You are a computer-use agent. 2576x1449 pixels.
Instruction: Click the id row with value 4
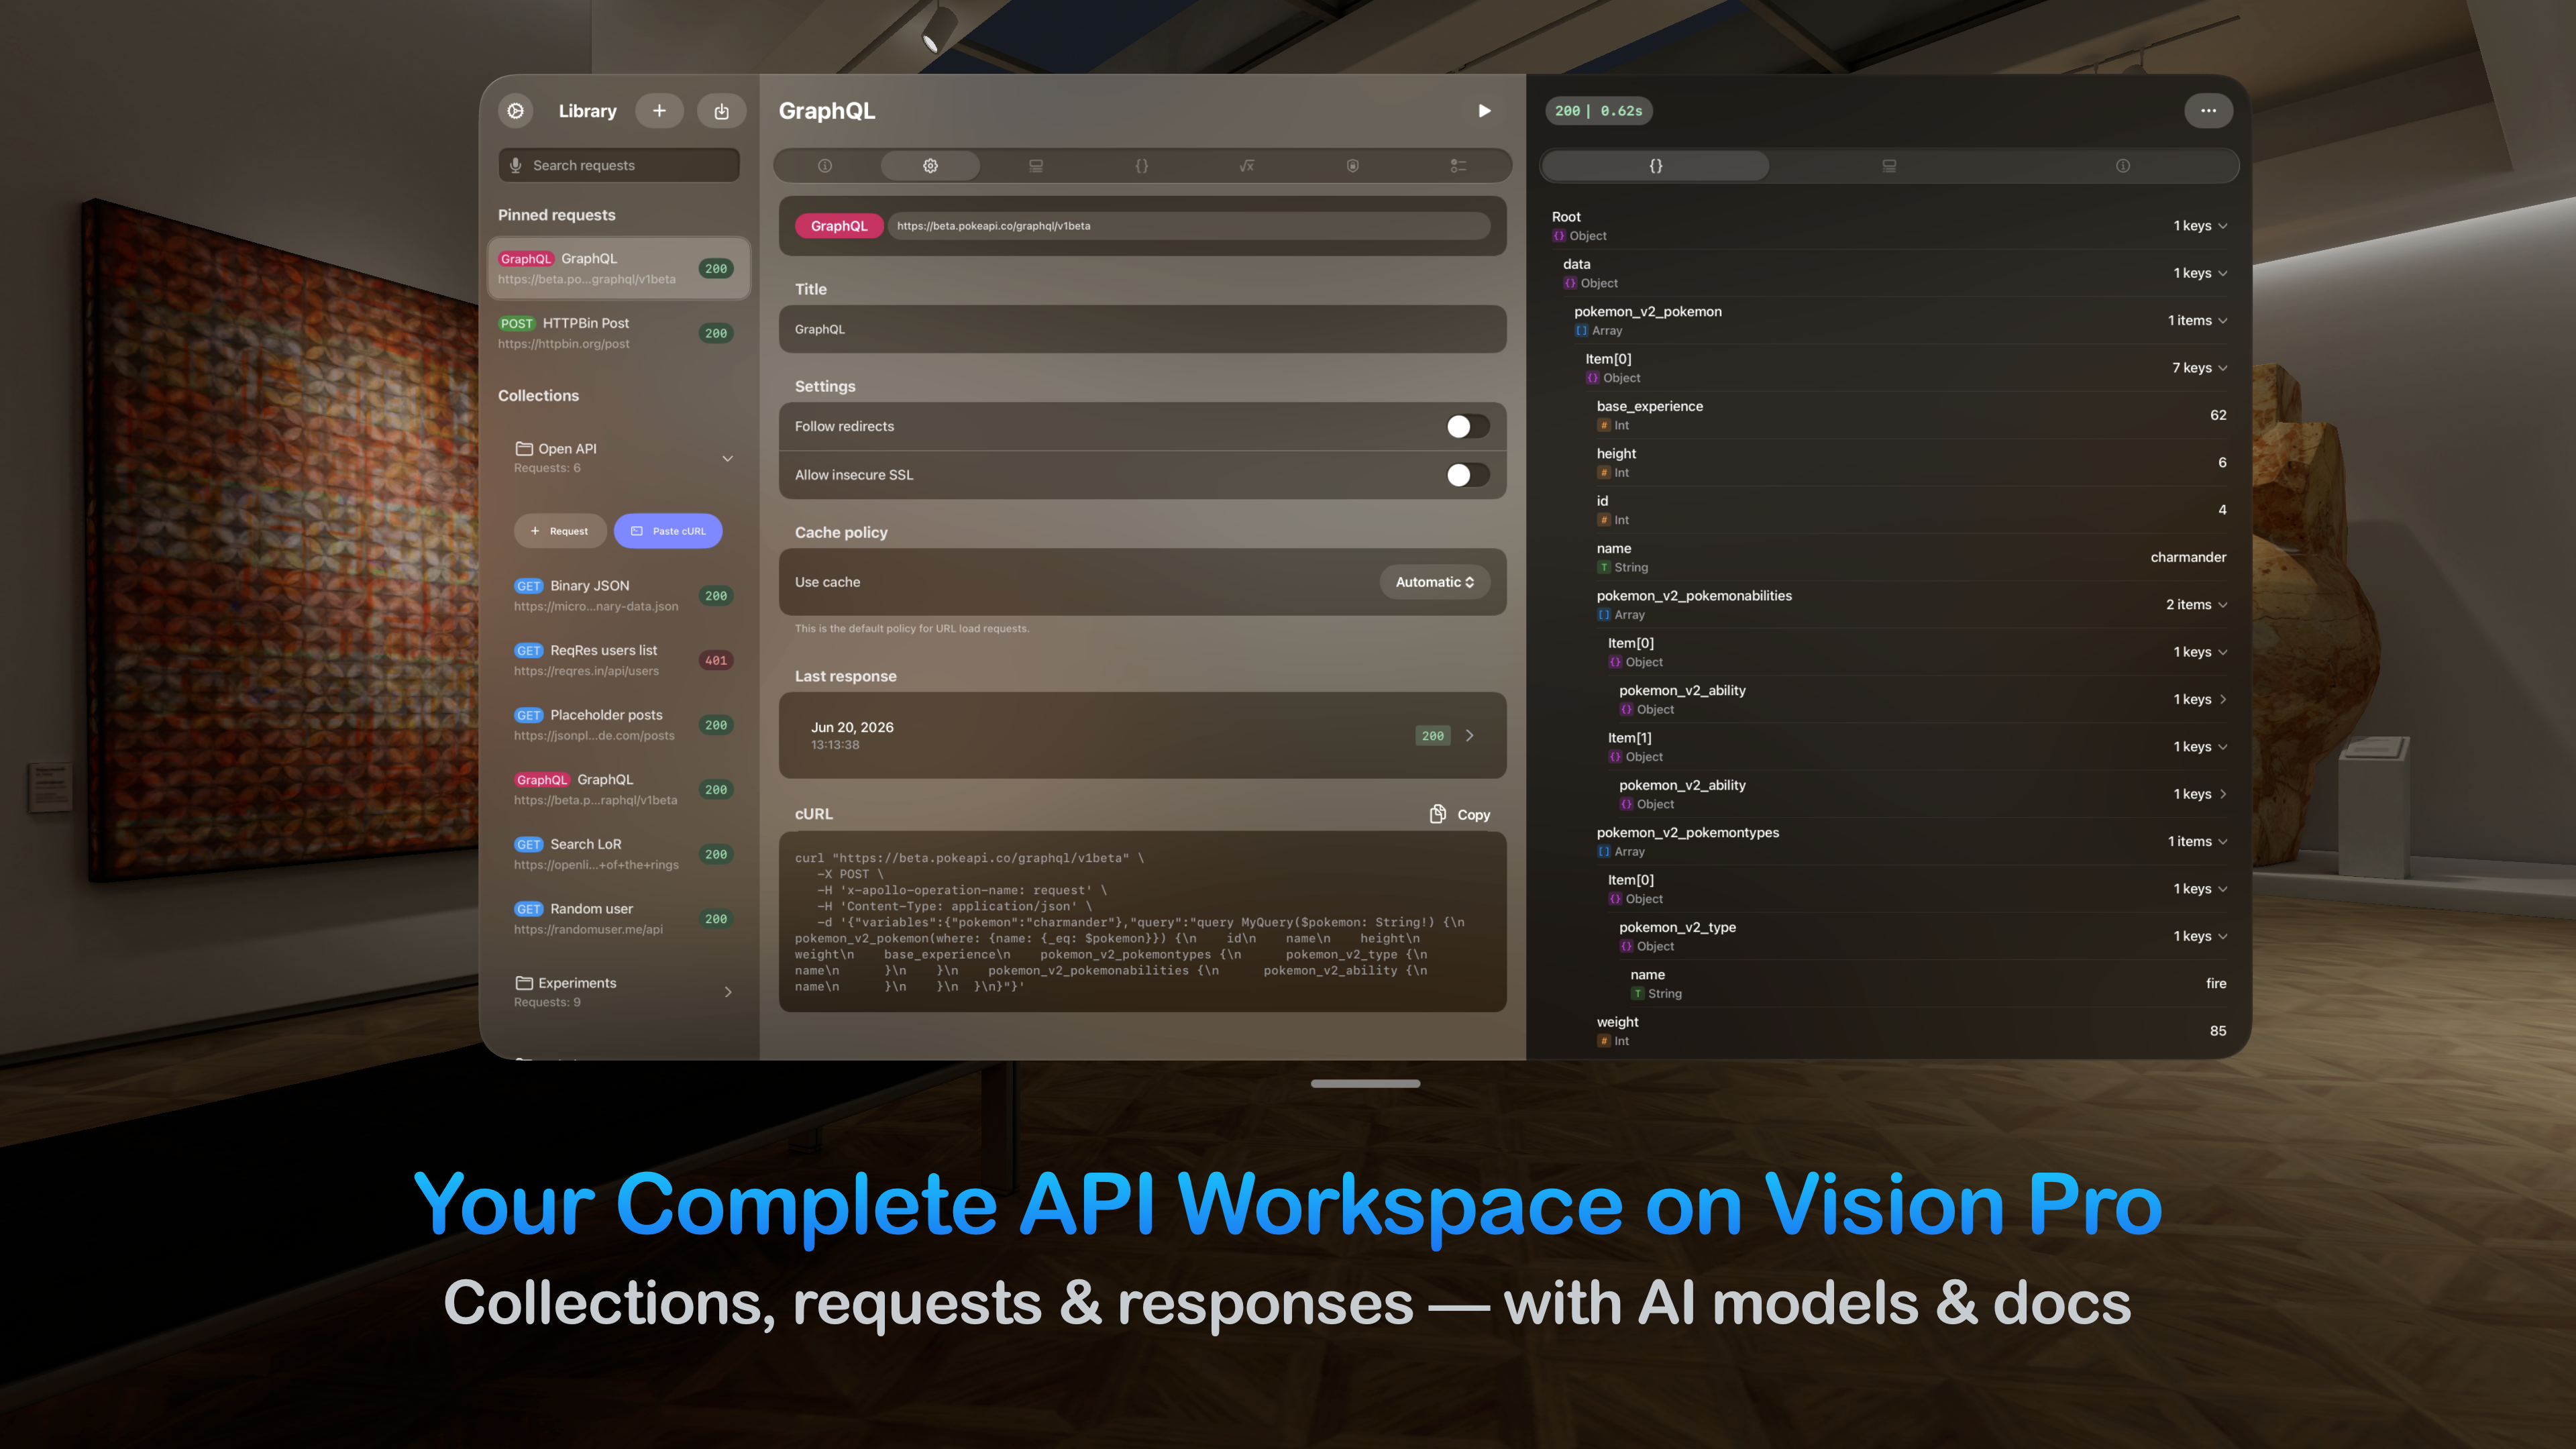(x=1911, y=510)
